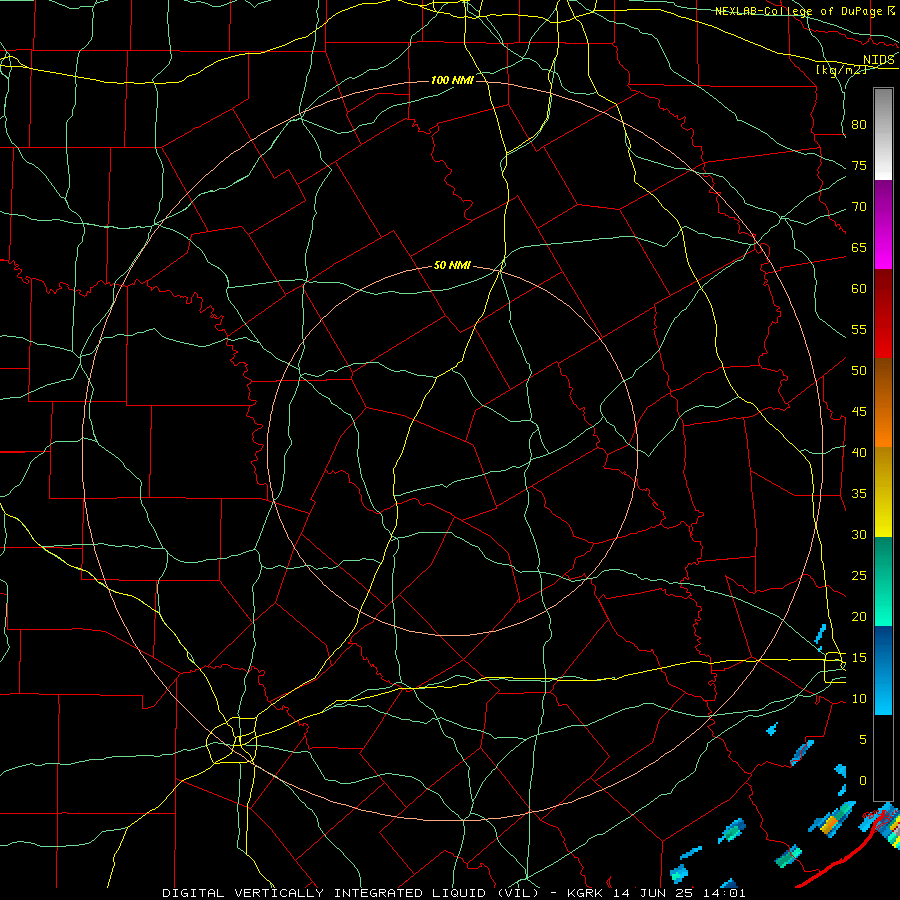Click the 60 value on the VIL scale
The width and height of the screenshot is (900, 900).
coord(859,289)
